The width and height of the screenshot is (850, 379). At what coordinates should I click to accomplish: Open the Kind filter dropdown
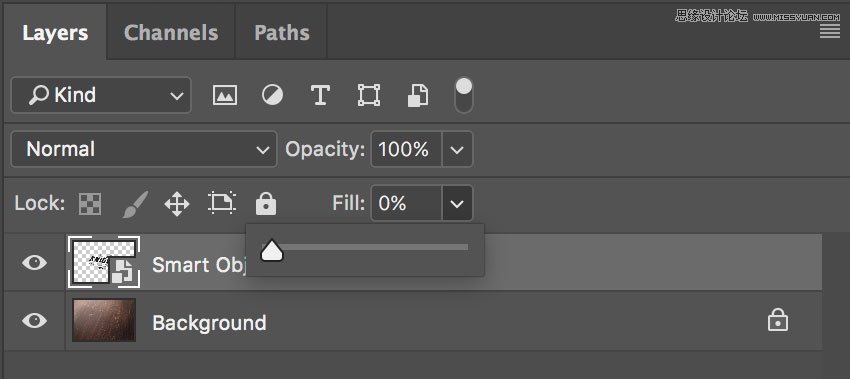[101, 95]
